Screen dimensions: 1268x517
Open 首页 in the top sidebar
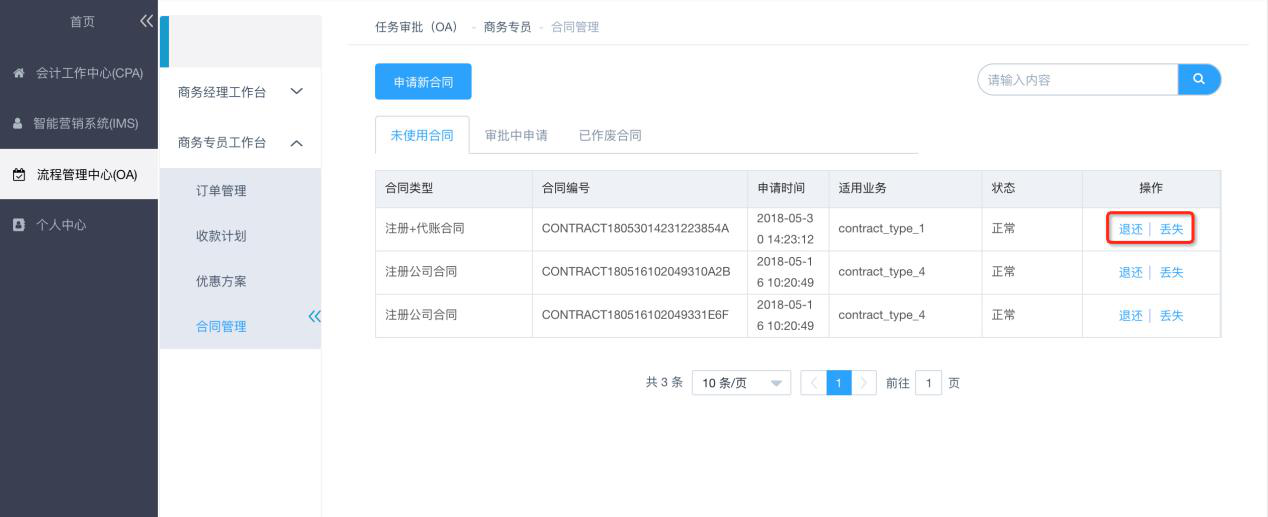click(x=83, y=22)
